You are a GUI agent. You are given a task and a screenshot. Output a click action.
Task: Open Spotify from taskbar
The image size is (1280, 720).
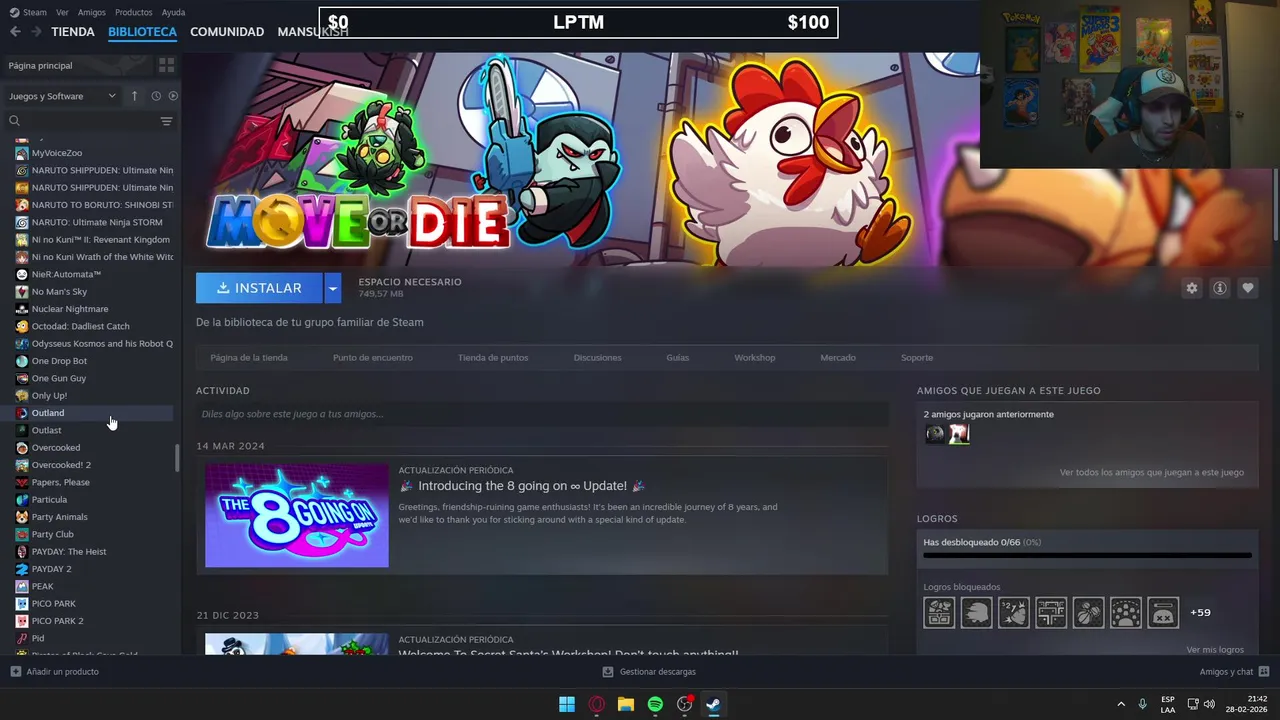click(655, 704)
